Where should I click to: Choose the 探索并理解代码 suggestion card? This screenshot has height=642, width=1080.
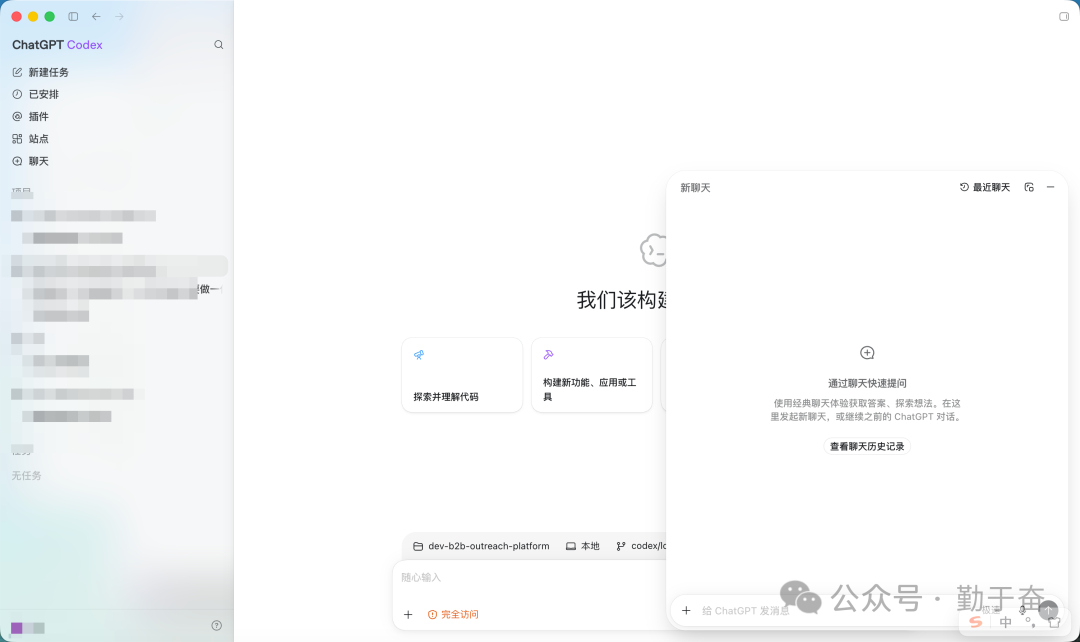point(462,375)
